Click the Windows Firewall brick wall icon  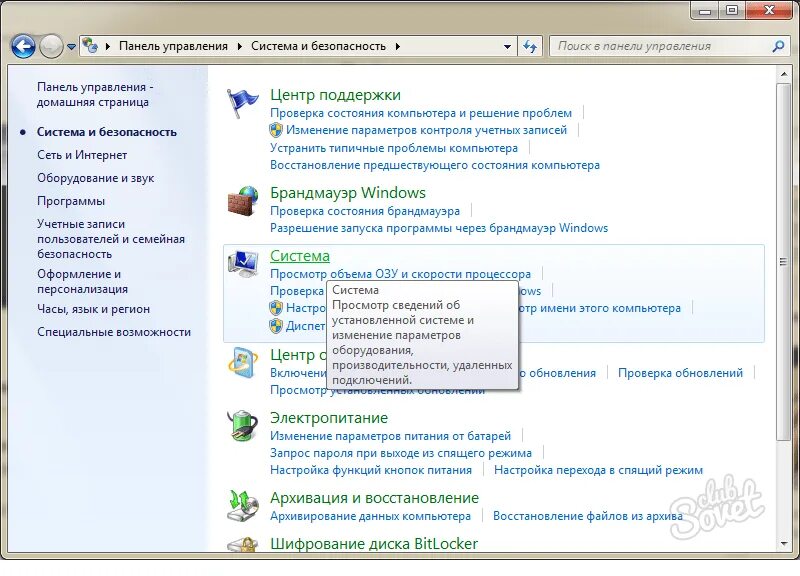point(243,202)
